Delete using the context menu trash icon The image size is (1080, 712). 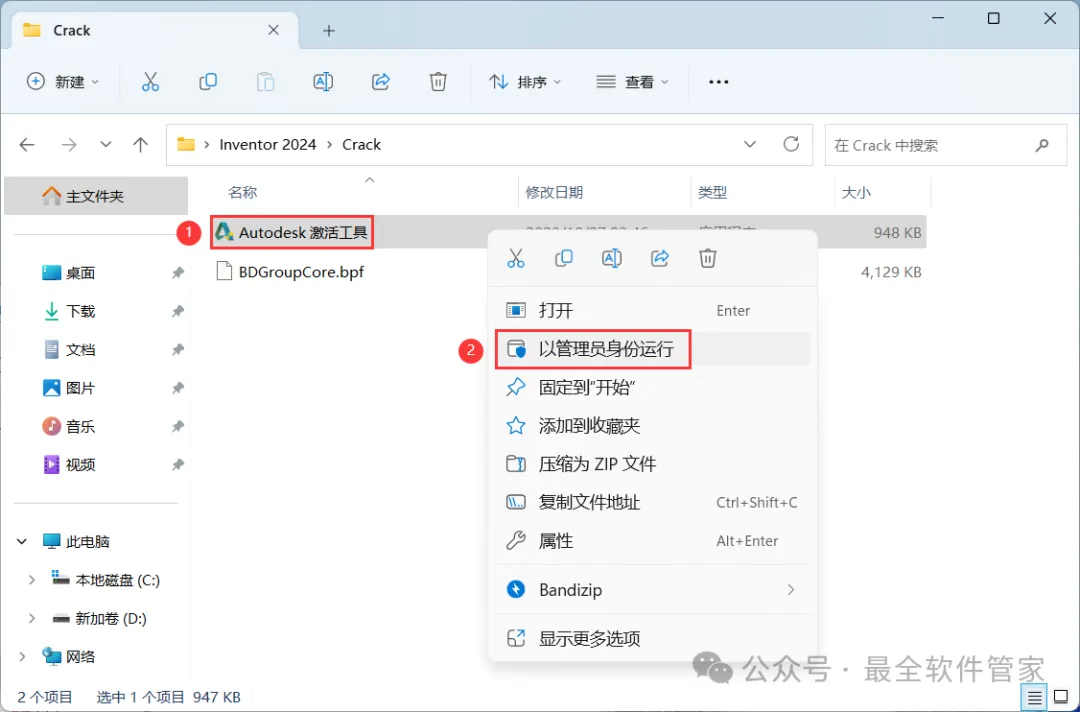[708, 258]
